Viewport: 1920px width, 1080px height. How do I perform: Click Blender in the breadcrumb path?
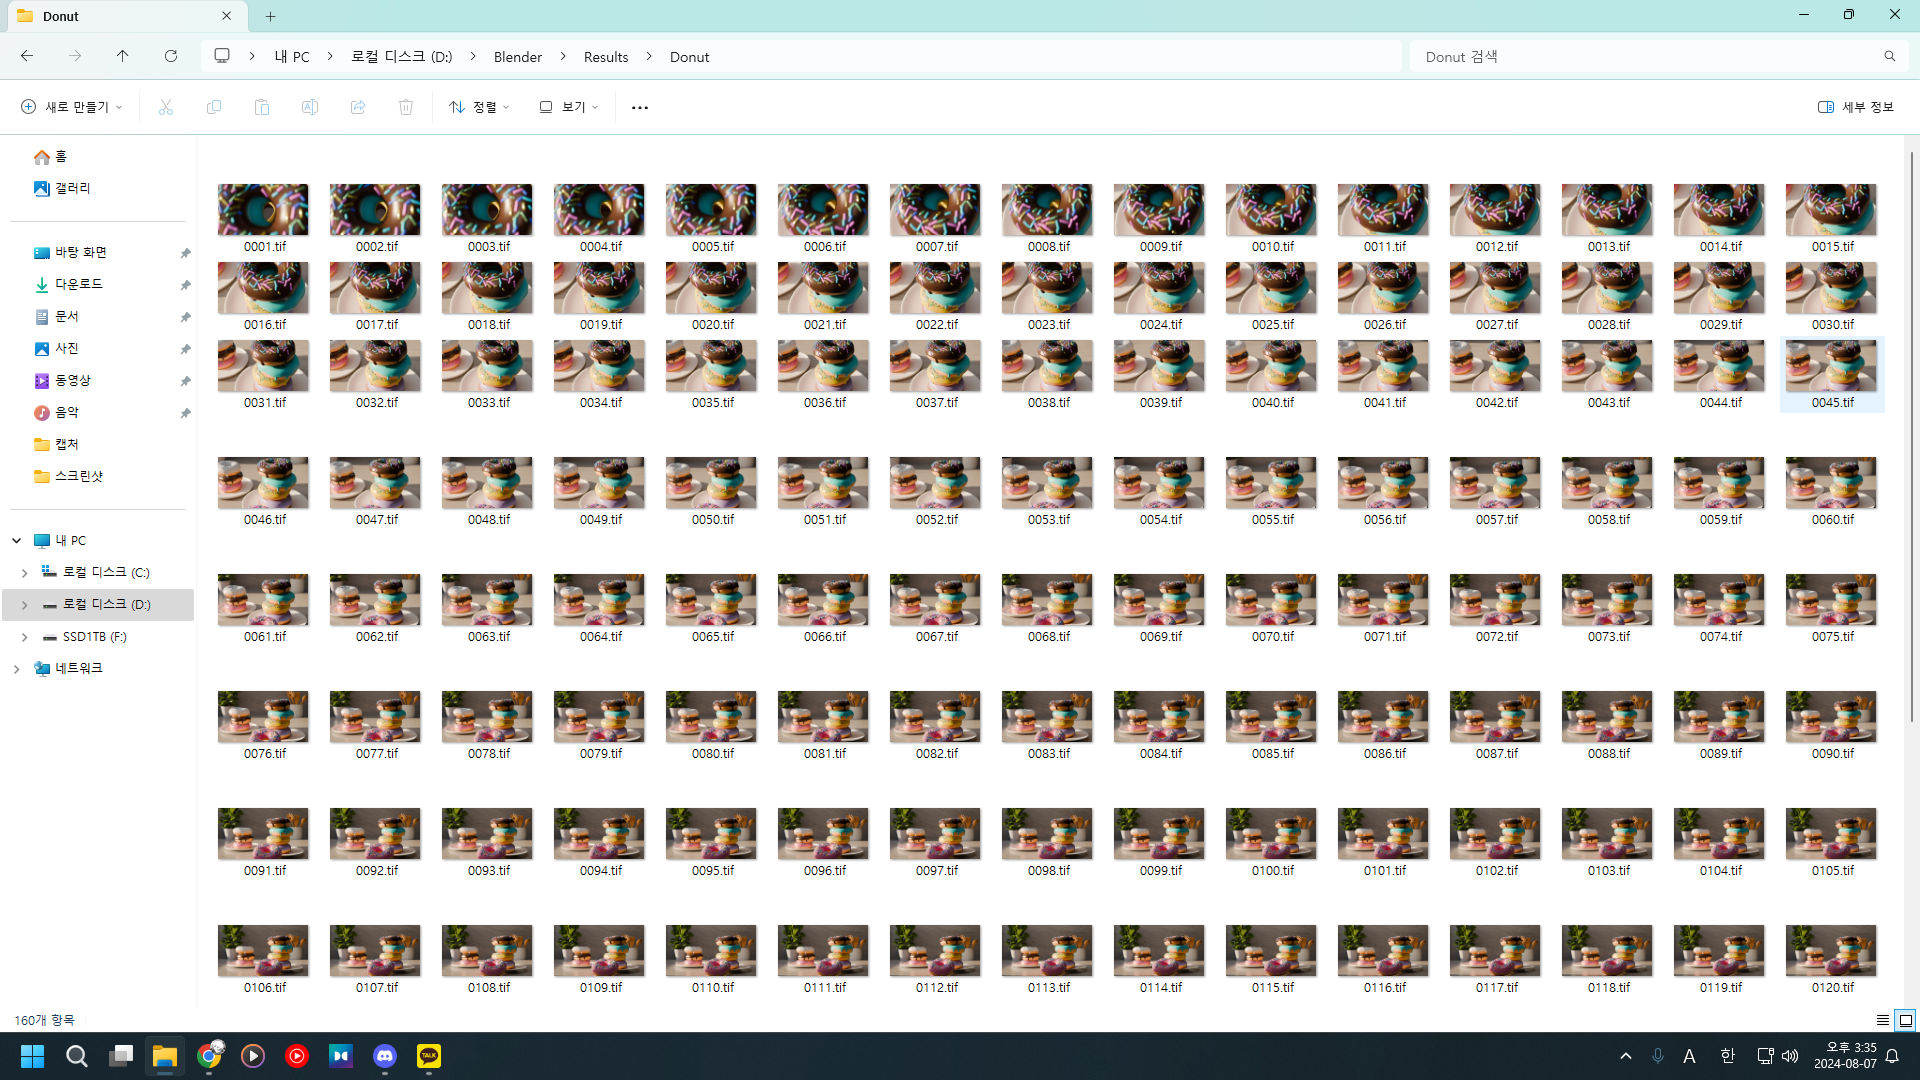click(517, 57)
